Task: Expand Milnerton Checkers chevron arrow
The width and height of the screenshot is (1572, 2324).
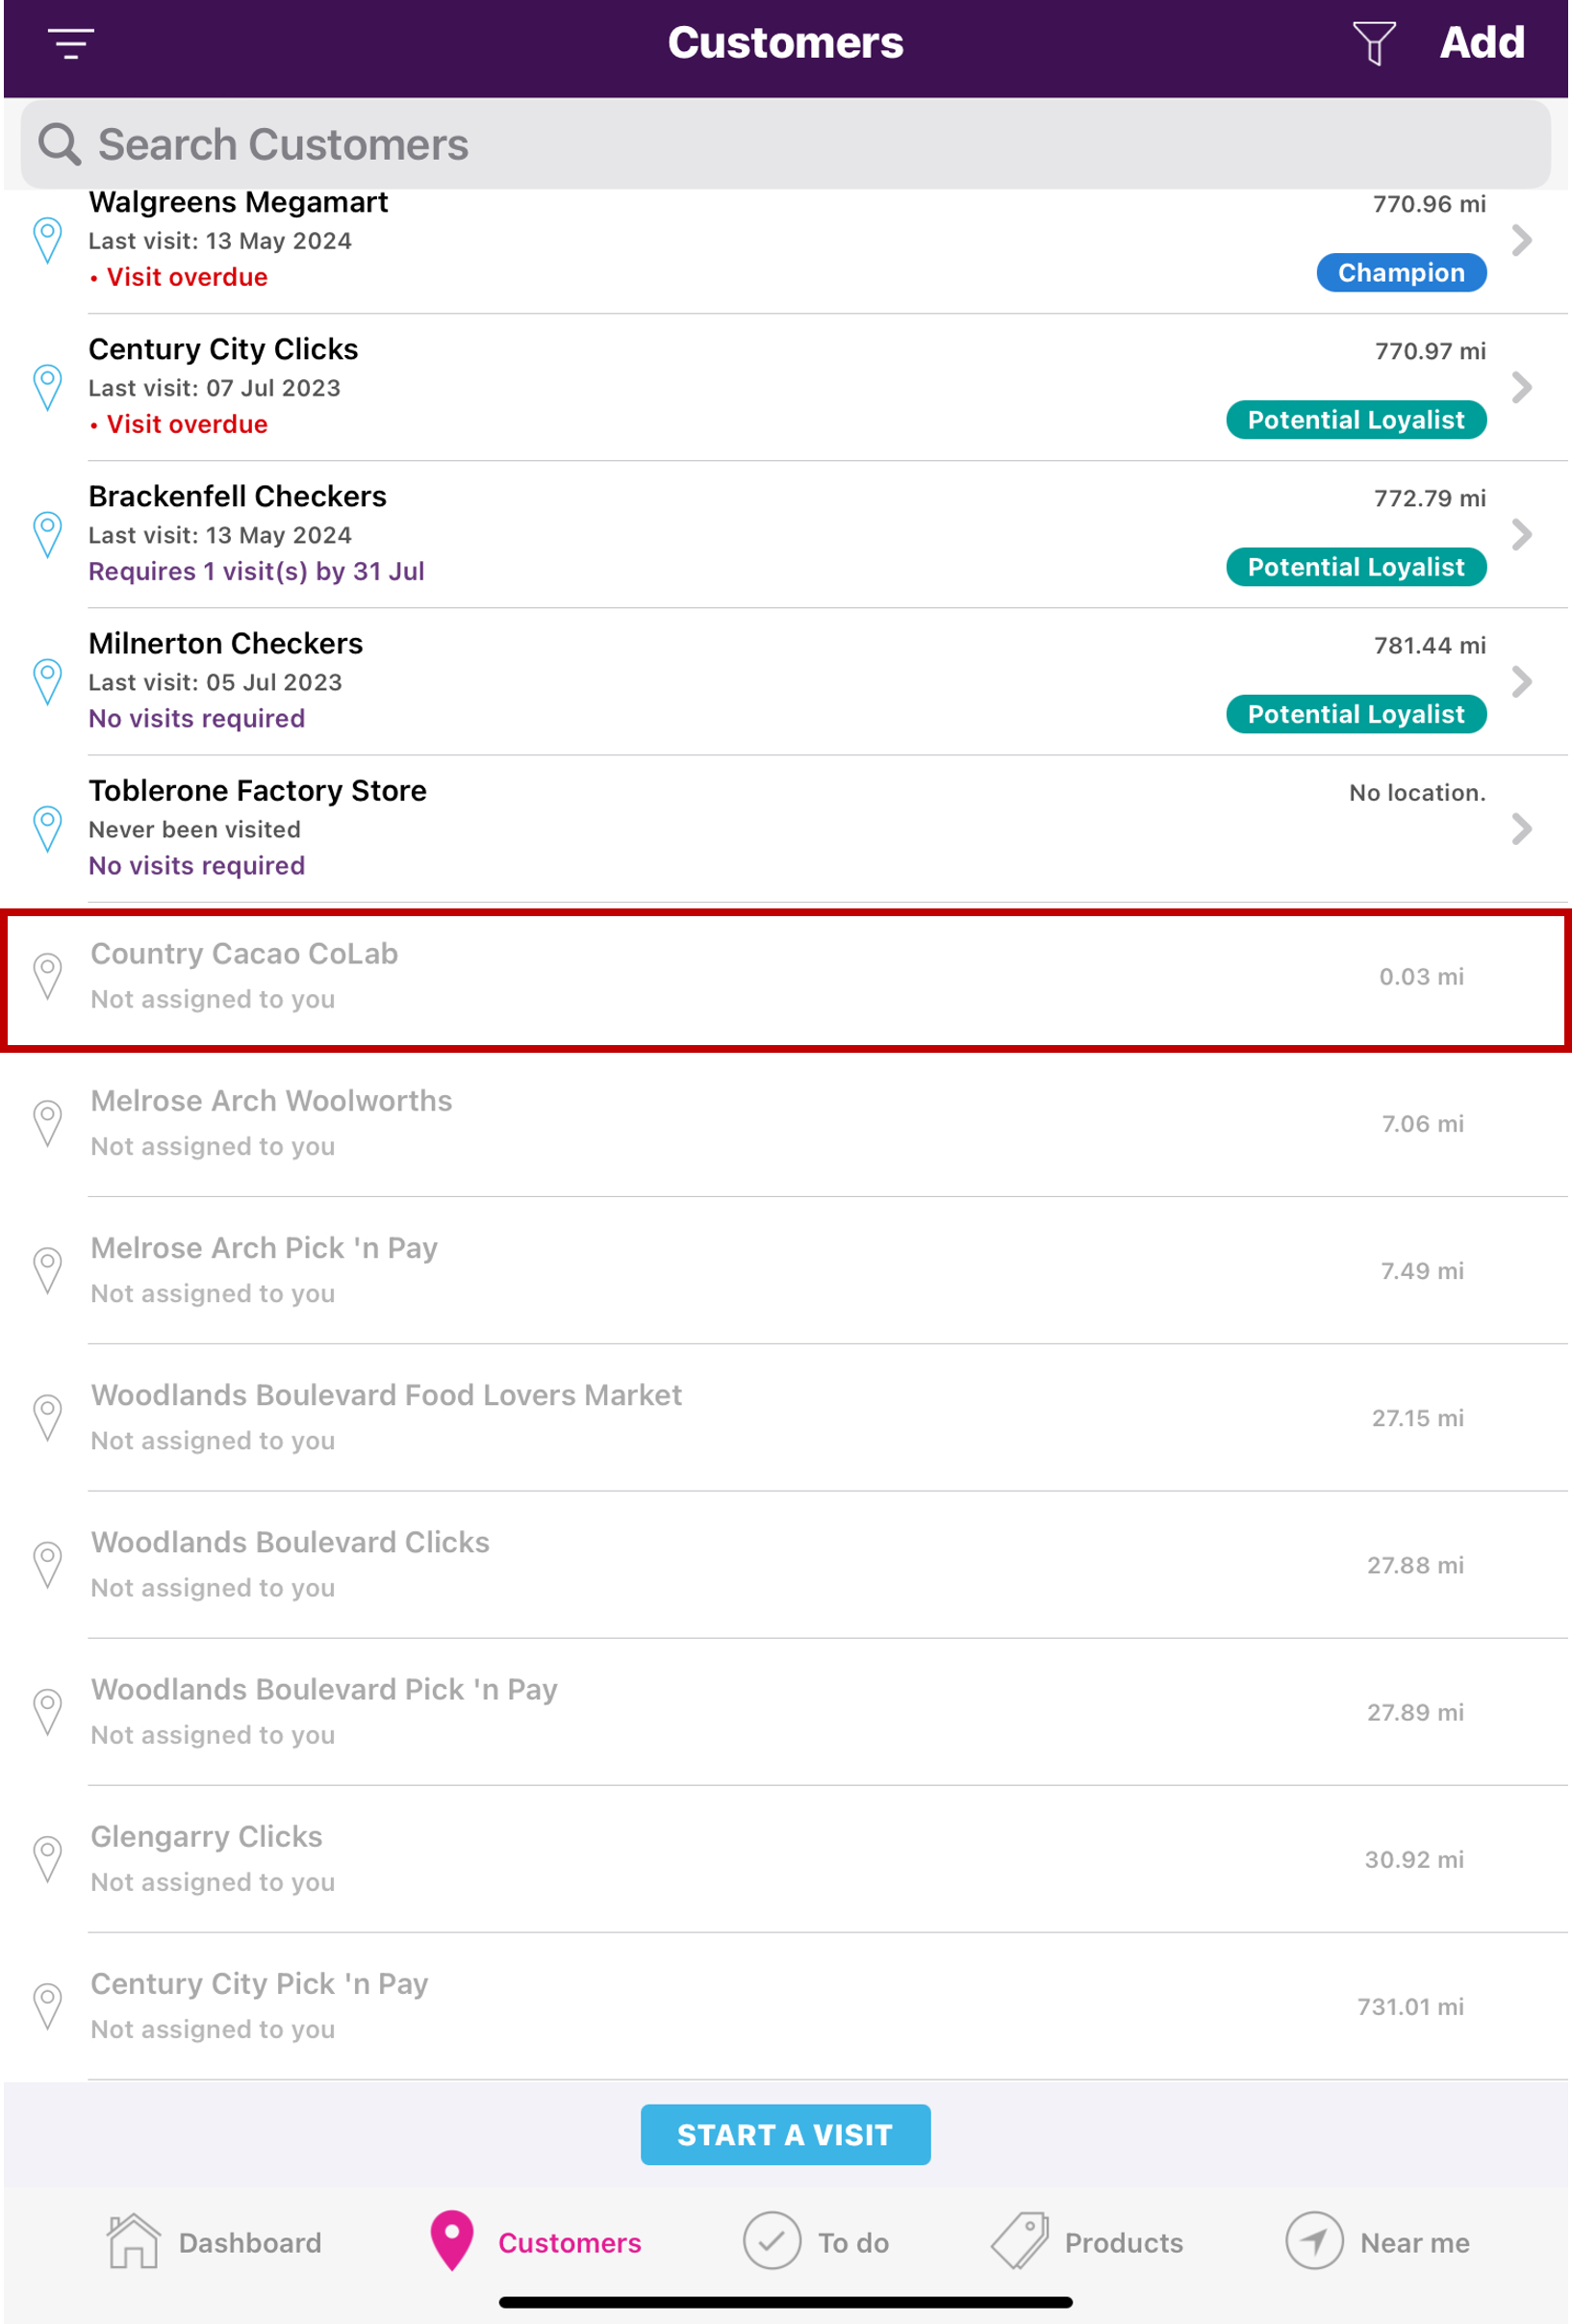Action: pyautogui.click(x=1521, y=682)
